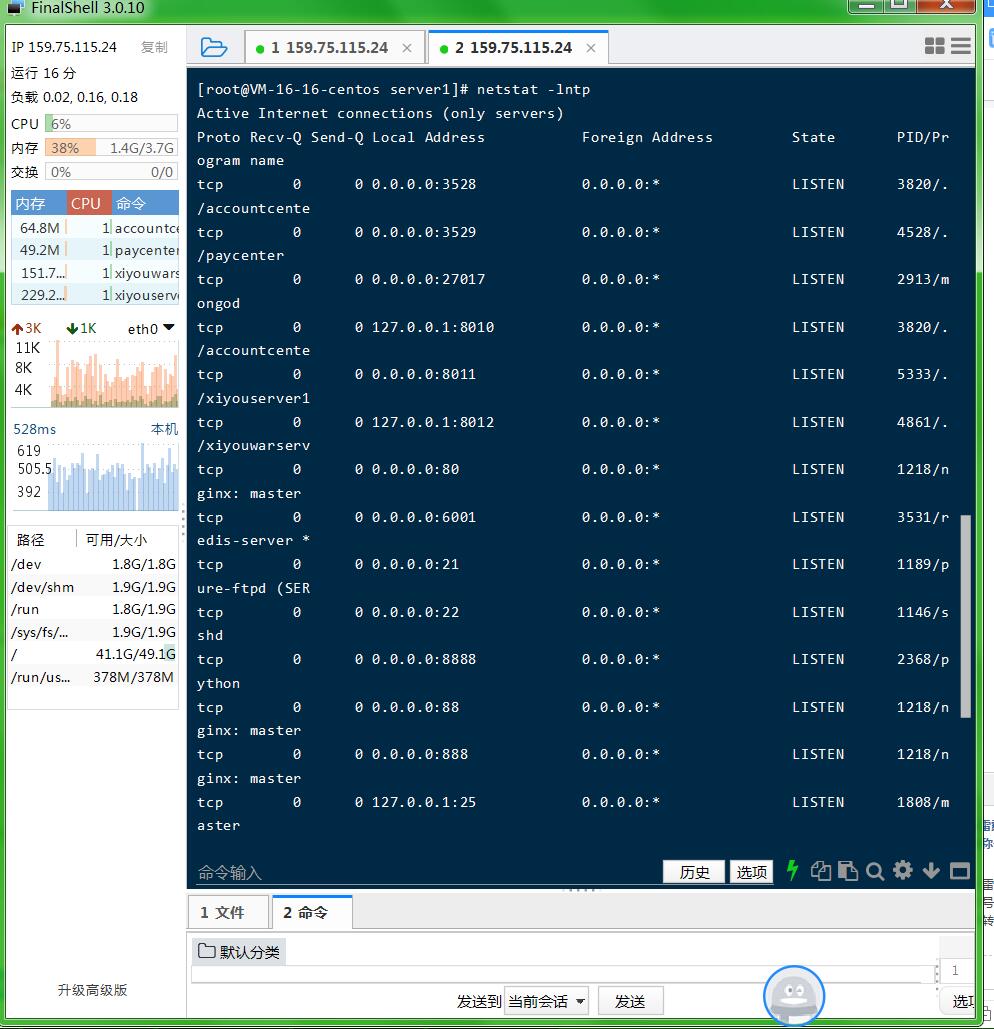This screenshot has height=1029, width=994.
Task: Switch to the 1 文件 tab
Action: [x=229, y=912]
